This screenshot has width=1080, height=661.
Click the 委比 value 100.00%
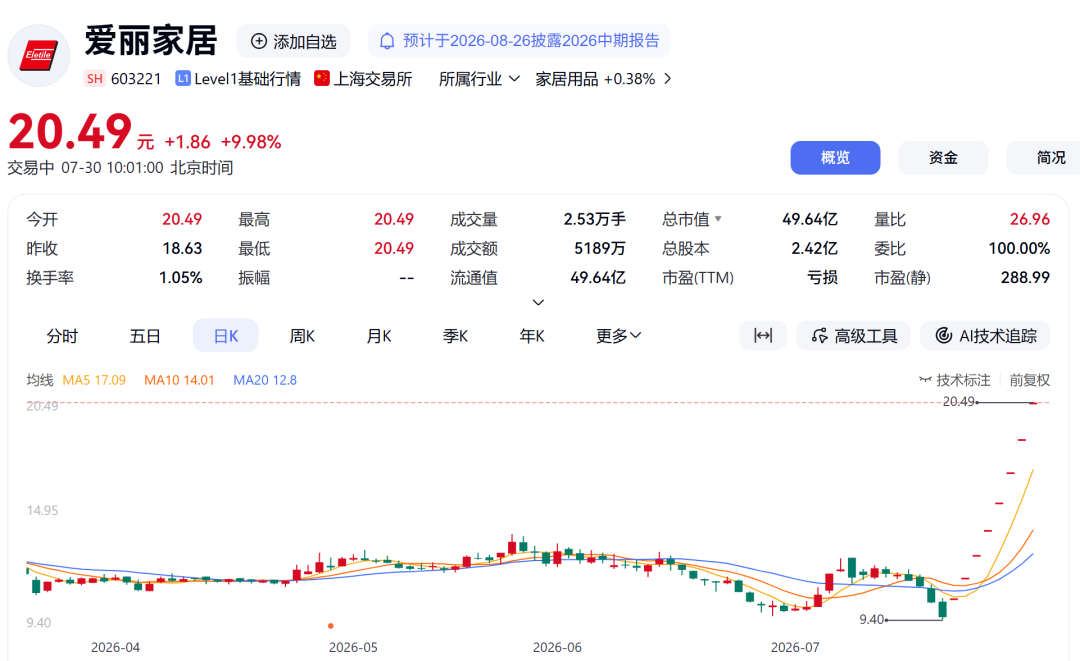[x=1019, y=249]
